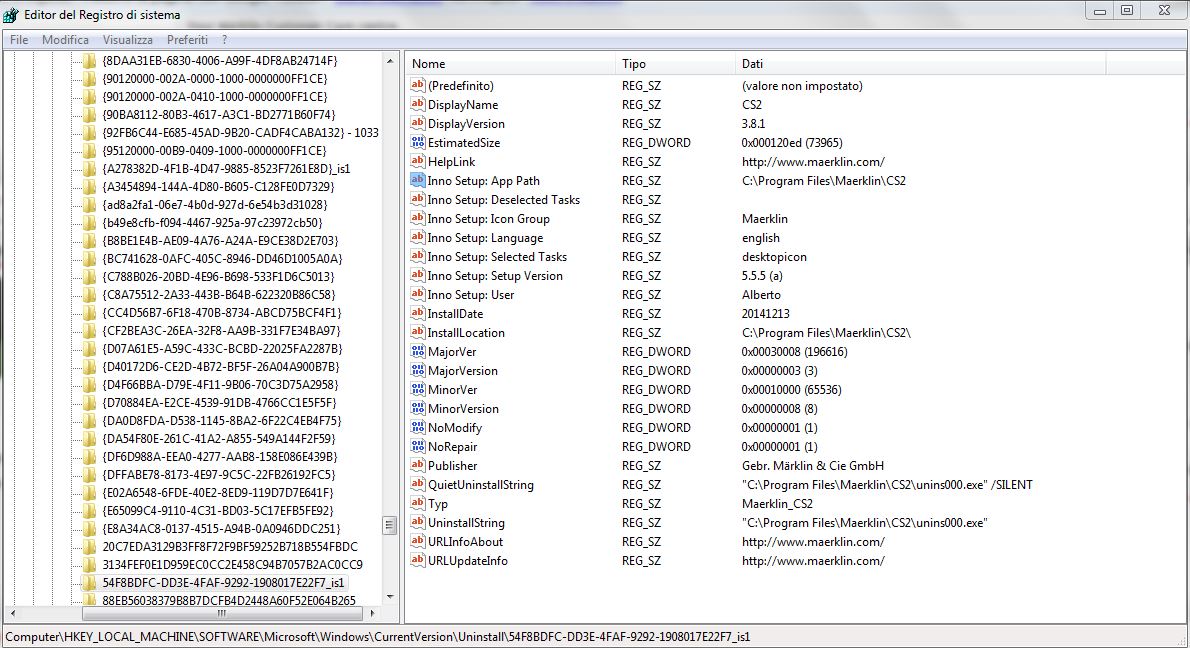Click folder icon of 54F8BDFC-DD3E-4FAF-9292-1908017E22F7_is1
1190x648 pixels.
coord(90,583)
